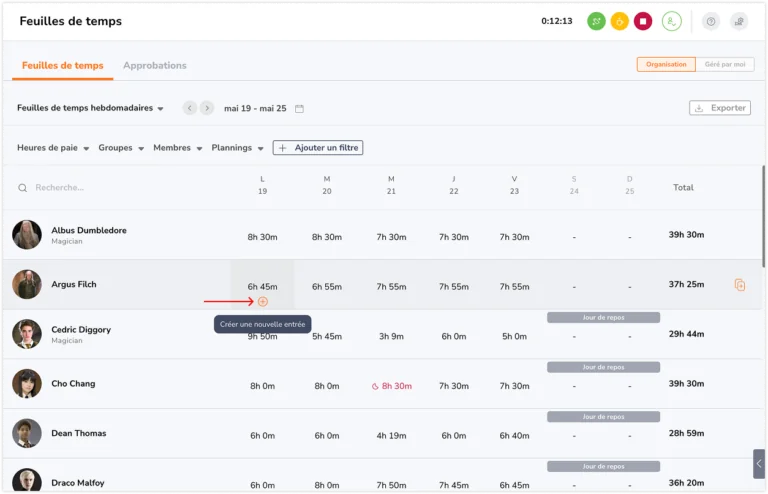Click Argus Filch's total 37h 25m
This screenshot has width=768, height=494.
pyautogui.click(x=686, y=284)
